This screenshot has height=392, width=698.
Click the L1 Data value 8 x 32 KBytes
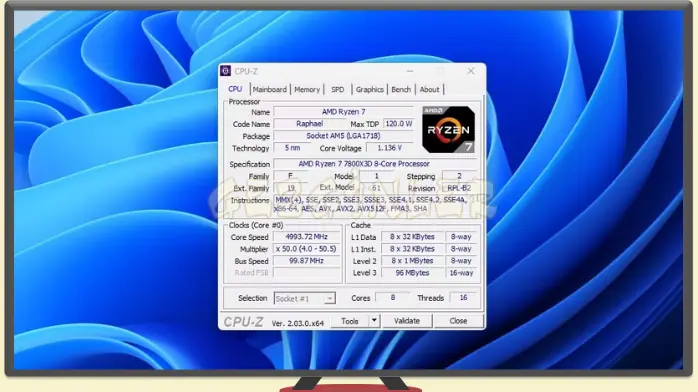pyautogui.click(x=412, y=237)
